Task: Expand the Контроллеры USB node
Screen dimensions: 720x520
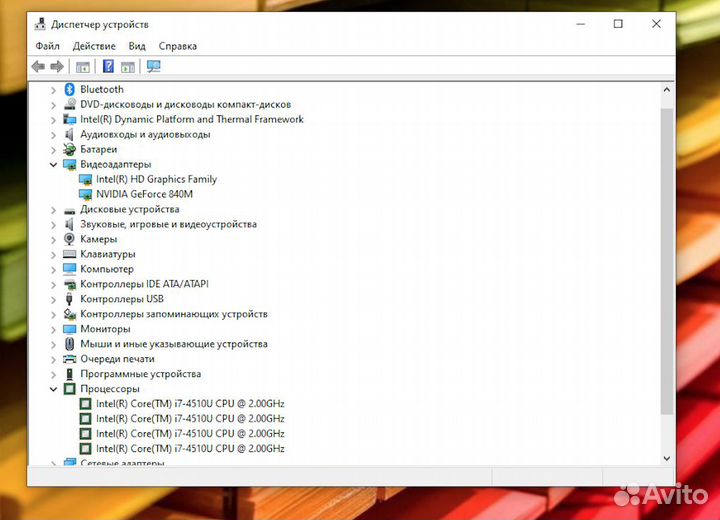Action: (x=53, y=300)
